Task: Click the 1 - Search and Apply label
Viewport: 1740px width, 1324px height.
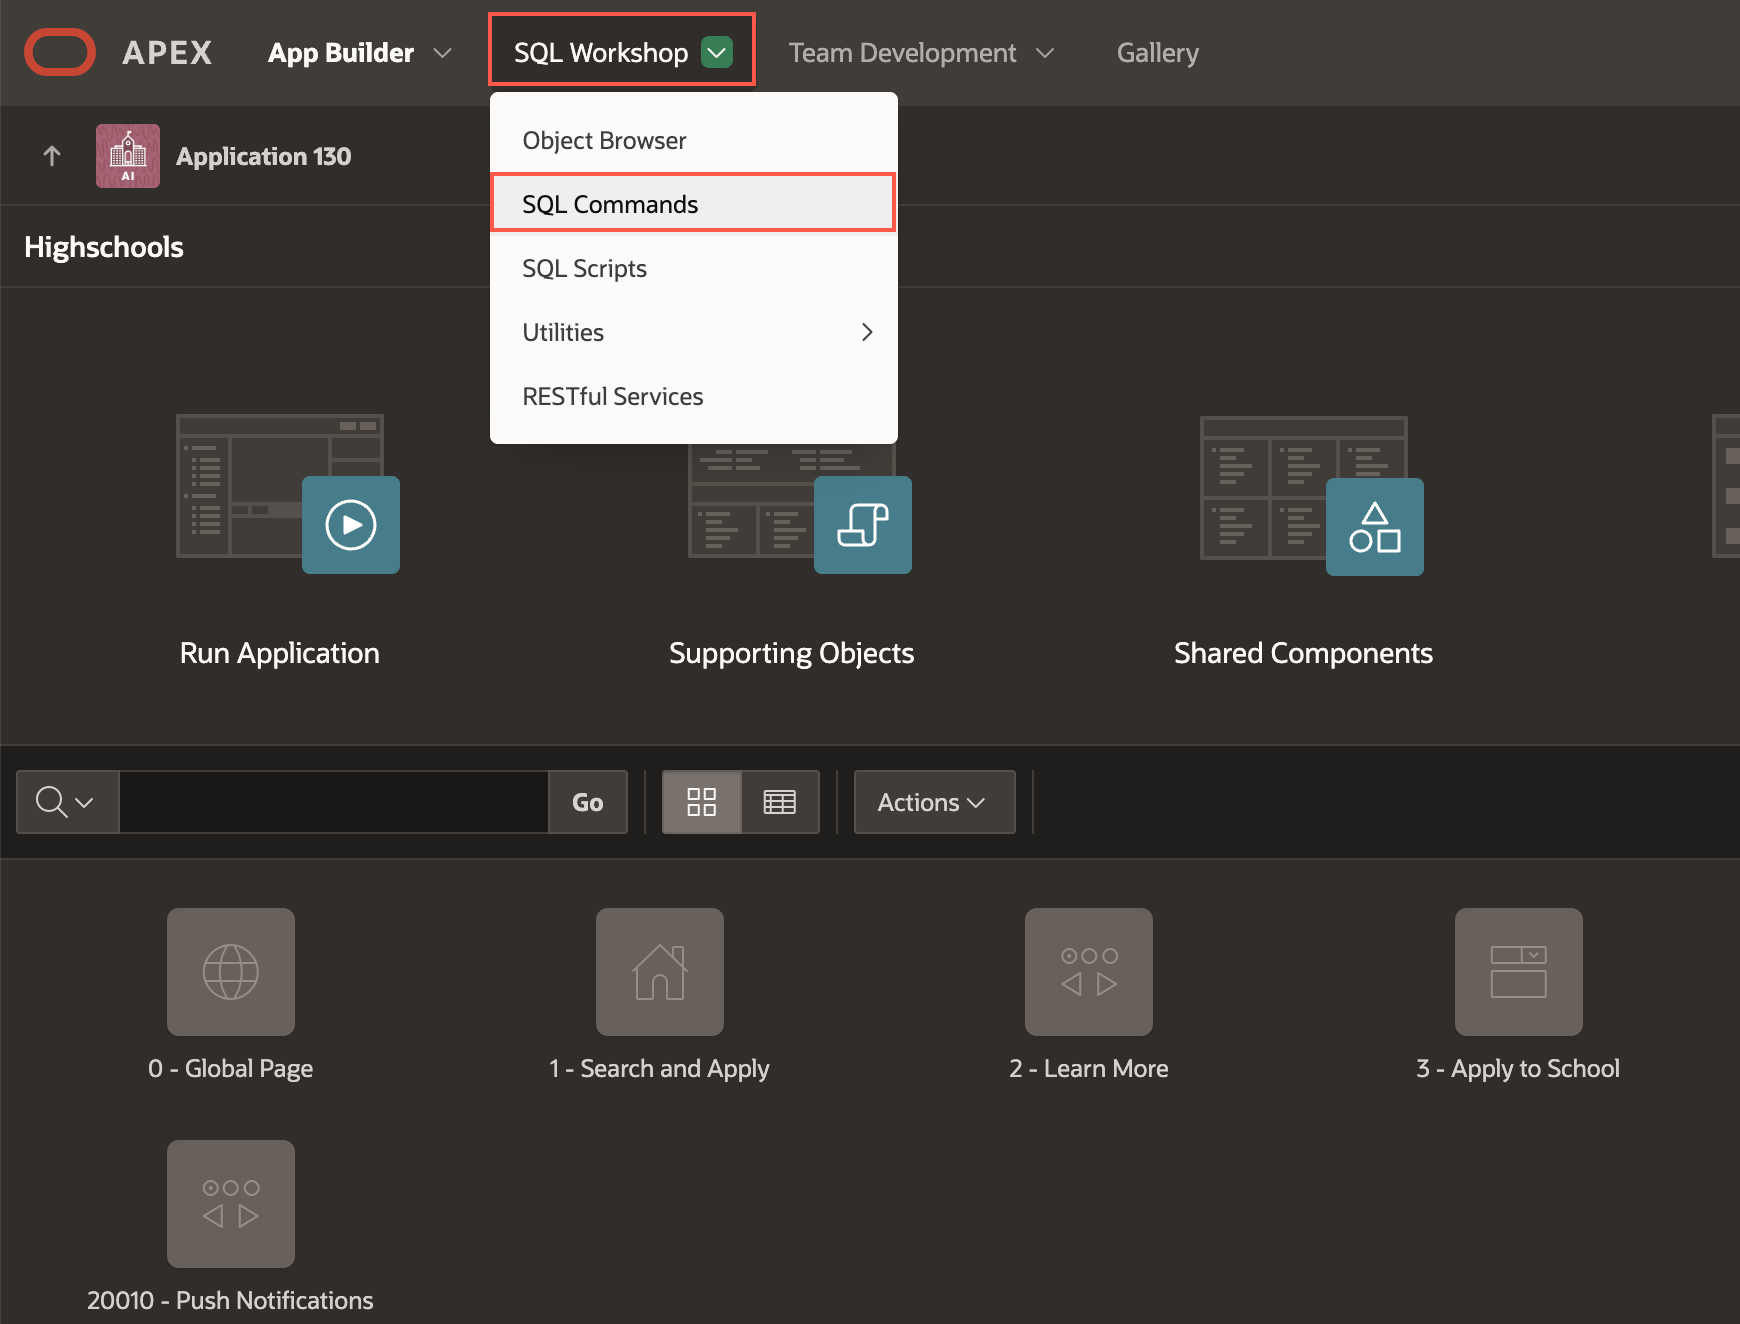Action: [x=659, y=1069]
